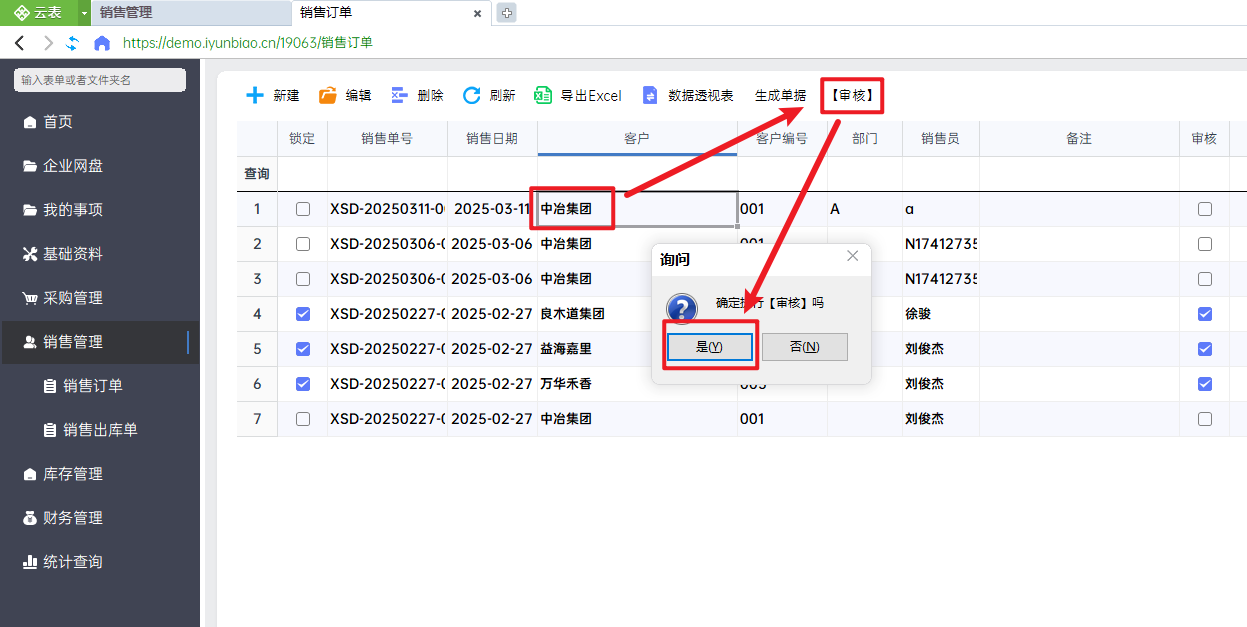The image size is (1247, 627).
Task: Click the 销售单号 column header
Action: click(387, 139)
